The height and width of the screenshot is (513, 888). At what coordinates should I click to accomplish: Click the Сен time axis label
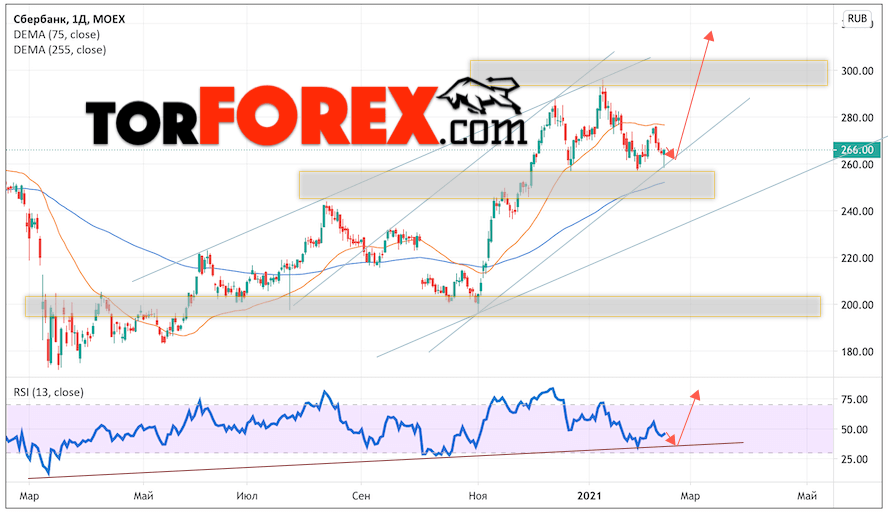(x=361, y=496)
